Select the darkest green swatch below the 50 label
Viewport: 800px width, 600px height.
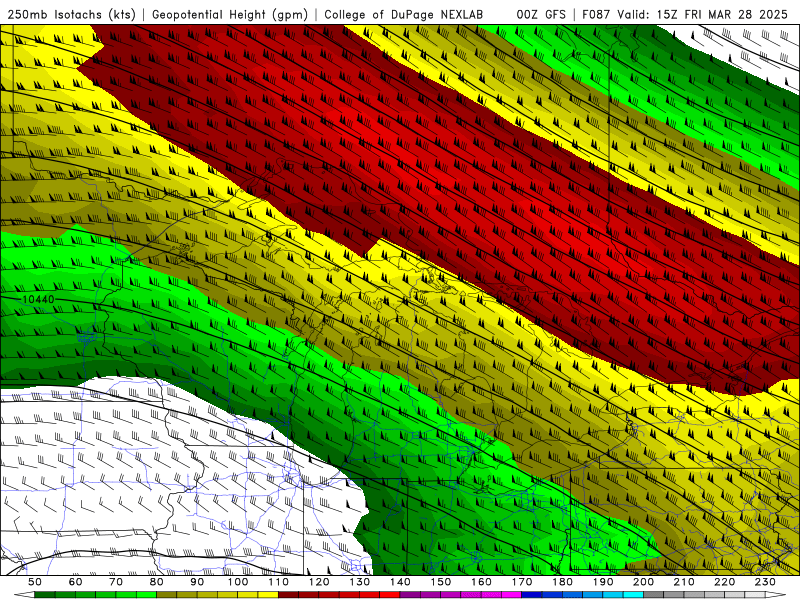pyautogui.click(x=45, y=595)
